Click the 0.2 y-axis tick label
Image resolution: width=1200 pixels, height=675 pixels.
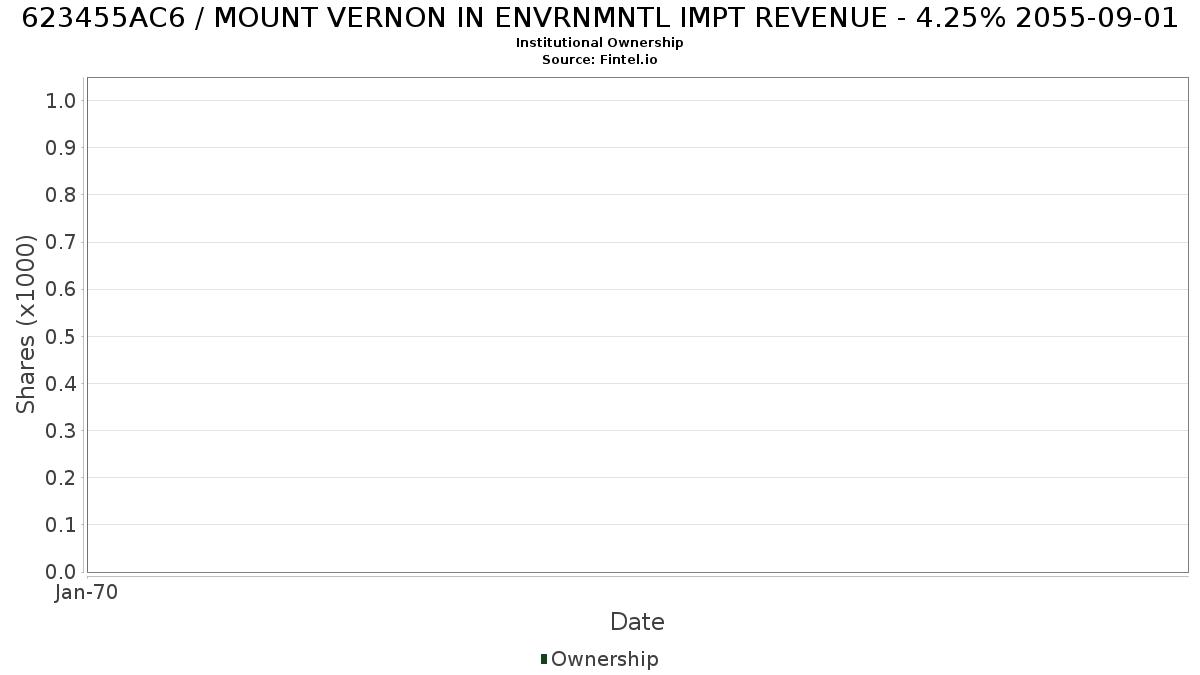point(61,477)
